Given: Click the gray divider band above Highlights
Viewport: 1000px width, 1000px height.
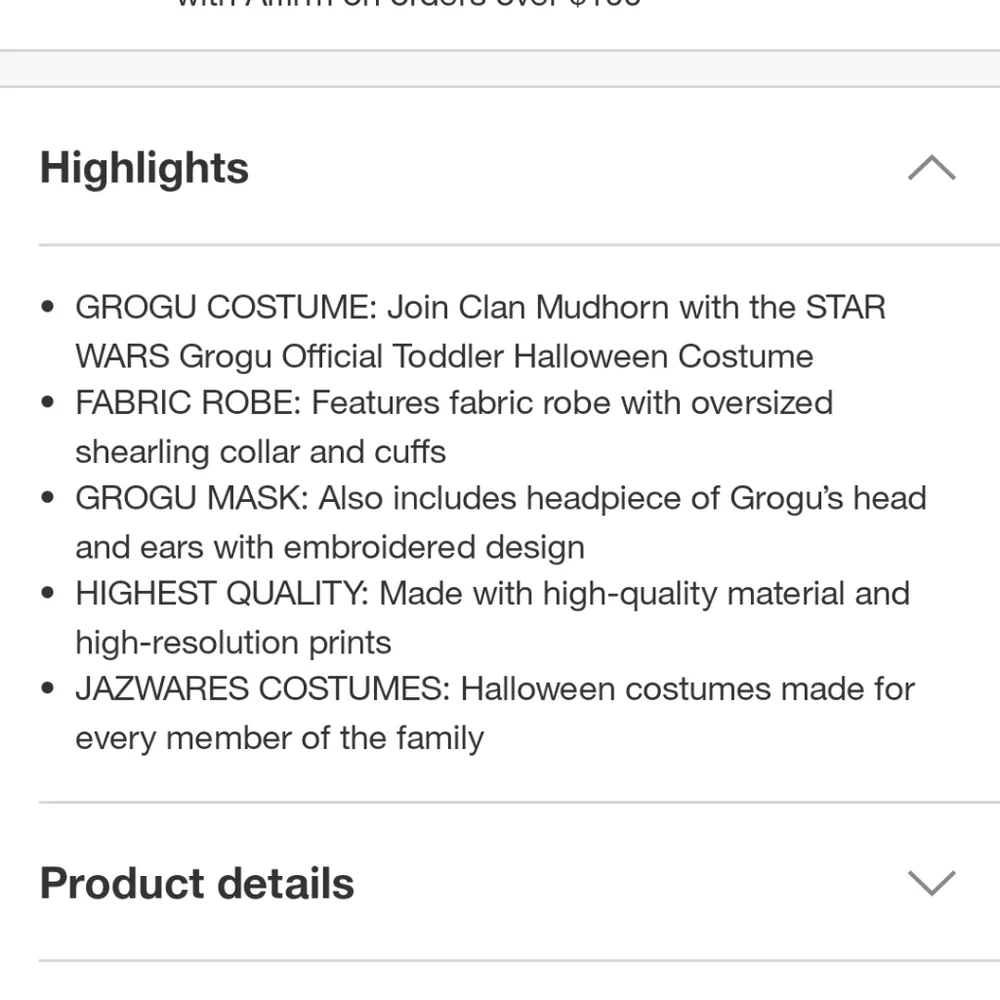Looking at the screenshot, I should (500, 68).
